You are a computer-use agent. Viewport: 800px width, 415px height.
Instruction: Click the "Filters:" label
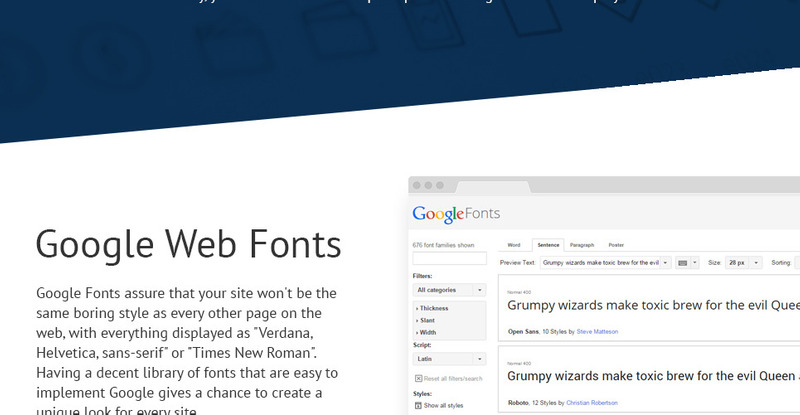[x=422, y=276]
